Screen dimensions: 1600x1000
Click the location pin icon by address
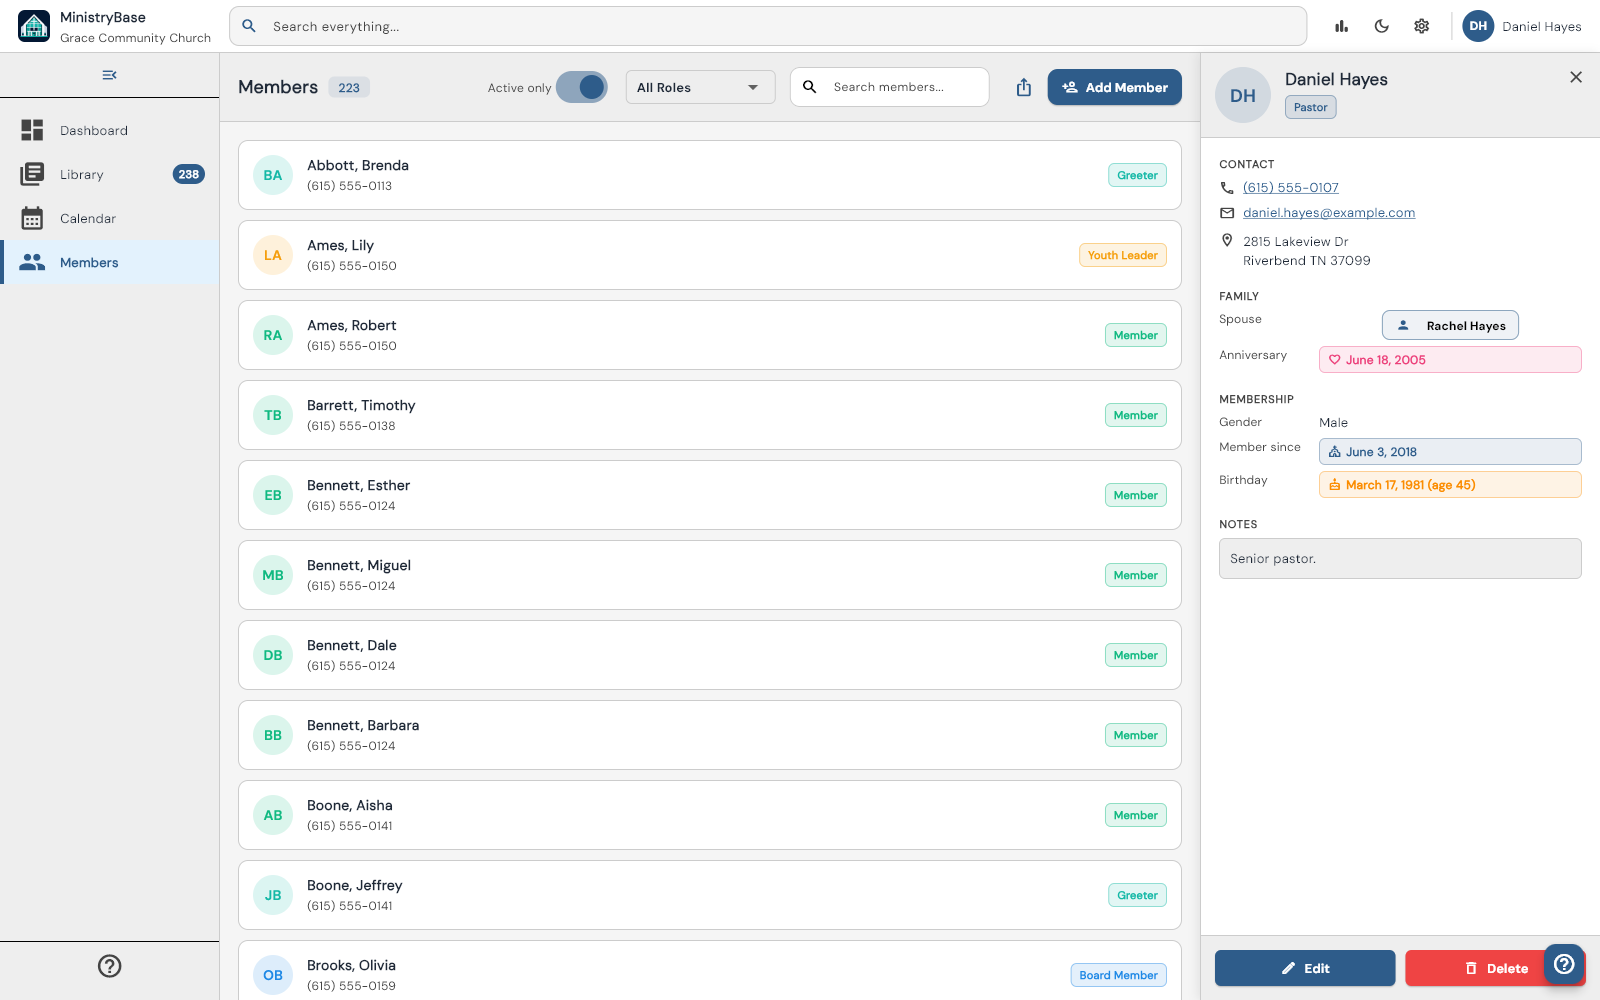click(x=1227, y=240)
